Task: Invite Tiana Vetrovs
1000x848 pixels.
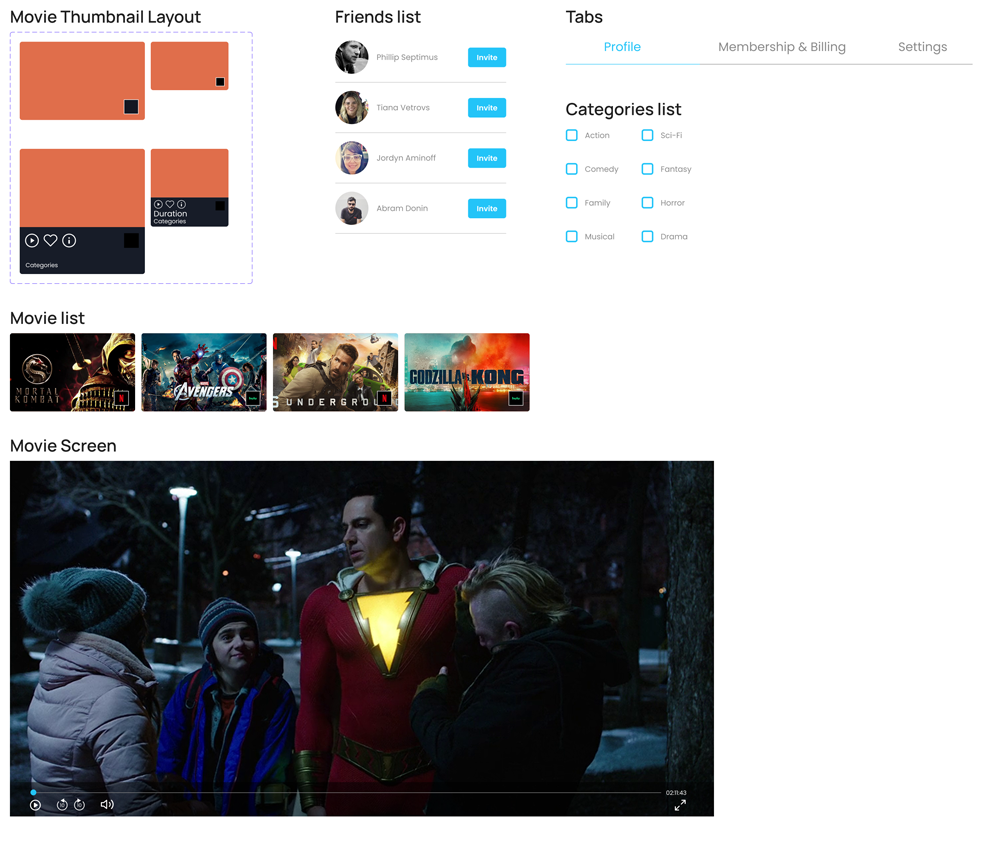Action: click(487, 108)
